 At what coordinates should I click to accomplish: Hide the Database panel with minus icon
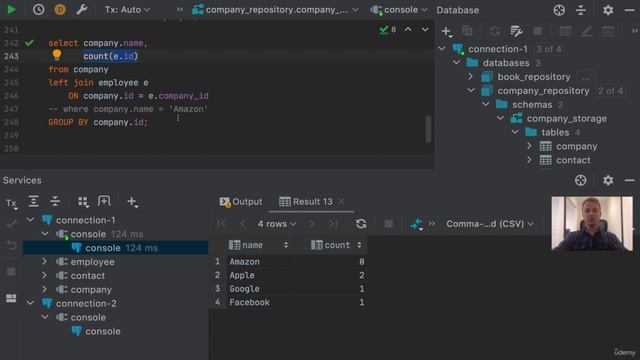(629, 10)
